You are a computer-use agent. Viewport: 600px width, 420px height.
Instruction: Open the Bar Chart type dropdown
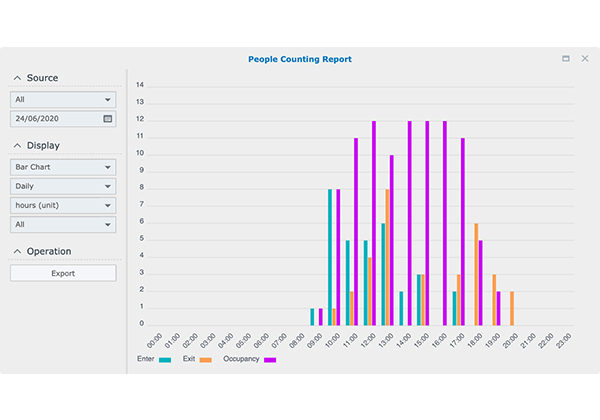click(63, 167)
